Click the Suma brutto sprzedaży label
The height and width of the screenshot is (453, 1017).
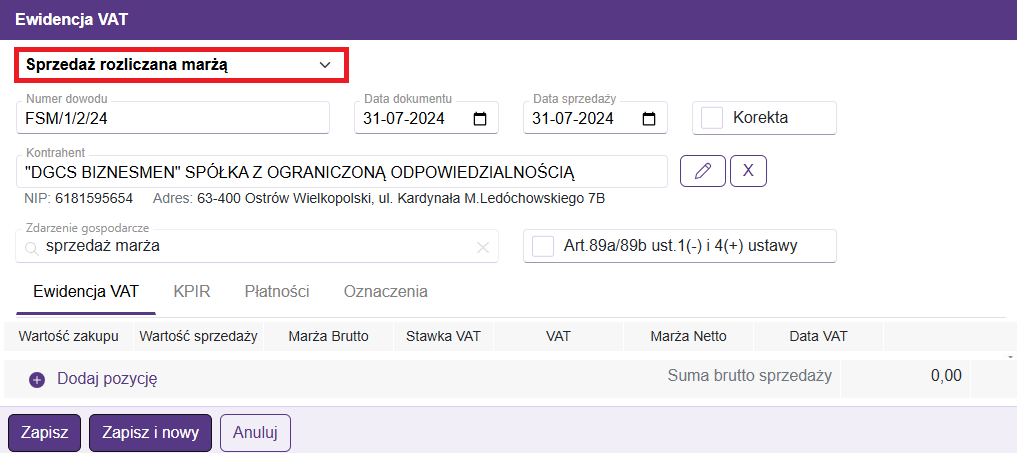point(750,376)
